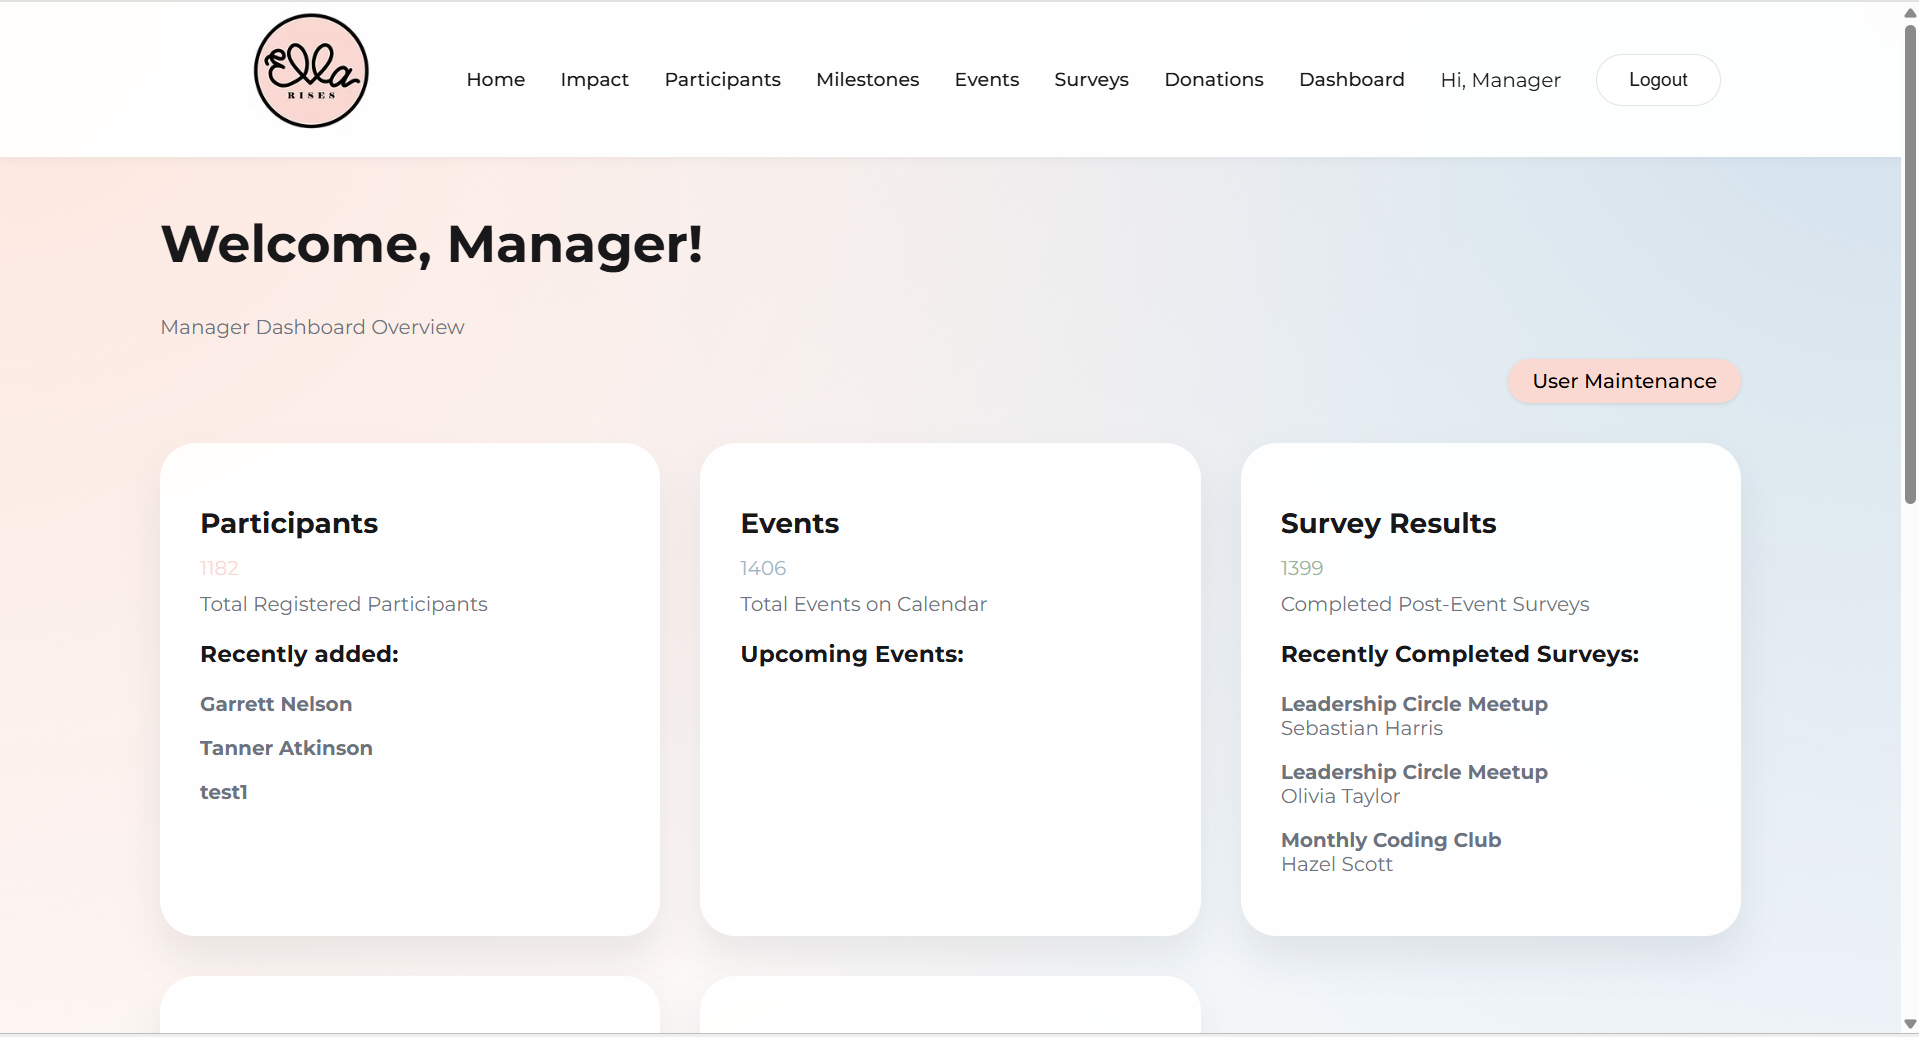Click the Survey Results card heading
The image size is (1919, 1037).
[x=1388, y=523]
